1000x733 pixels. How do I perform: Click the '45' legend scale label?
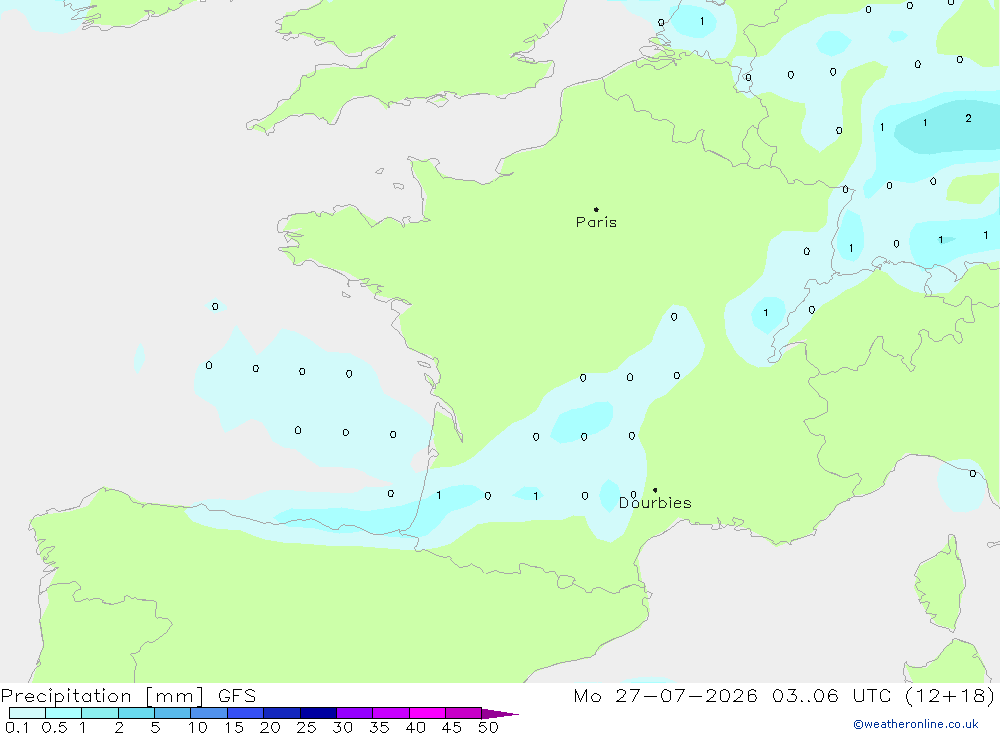pyautogui.click(x=452, y=727)
